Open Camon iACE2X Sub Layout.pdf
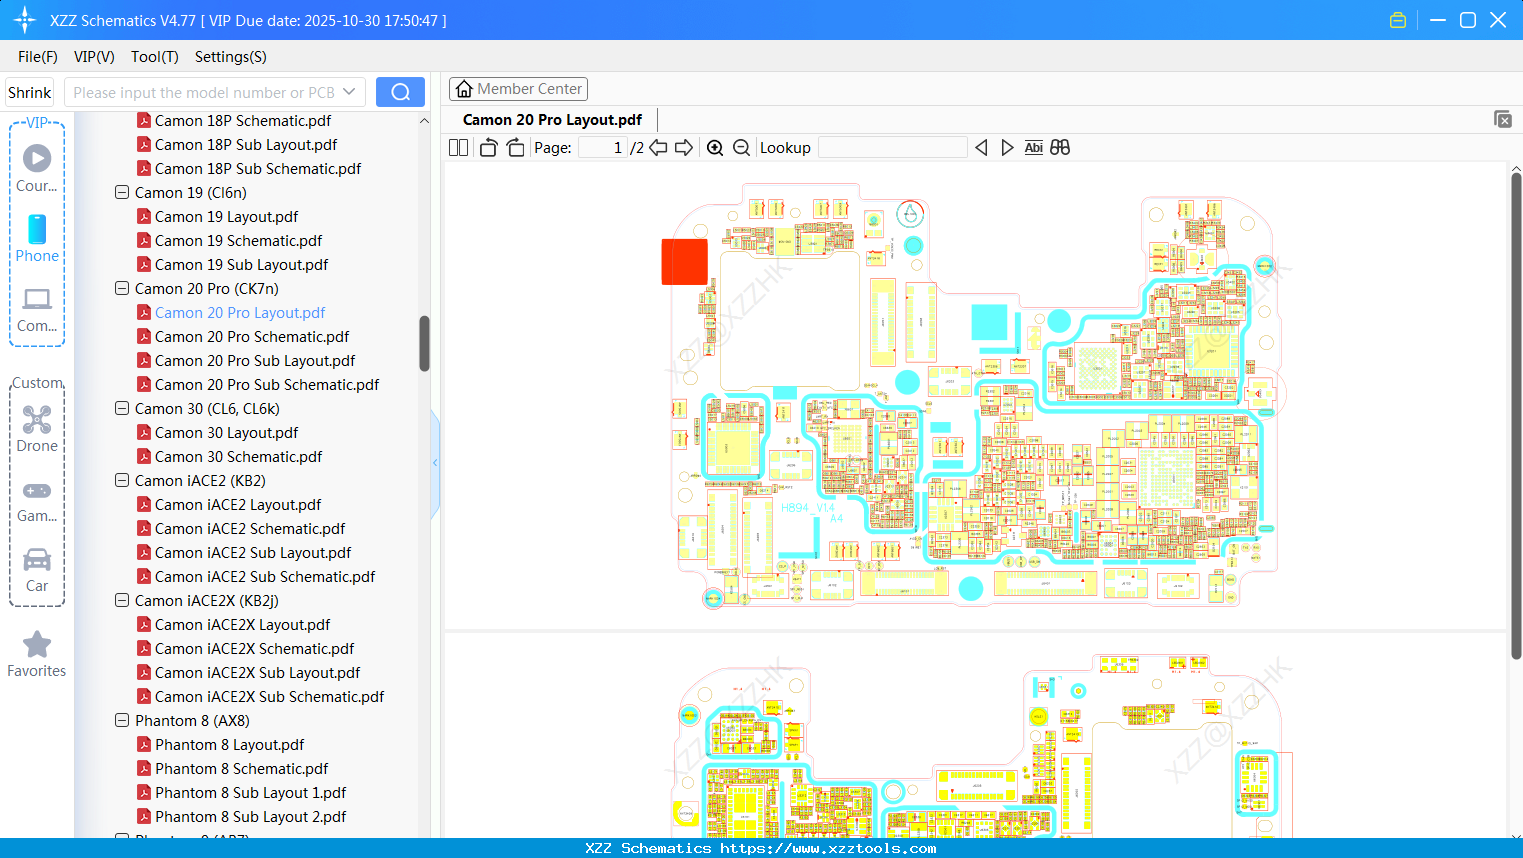 click(257, 672)
